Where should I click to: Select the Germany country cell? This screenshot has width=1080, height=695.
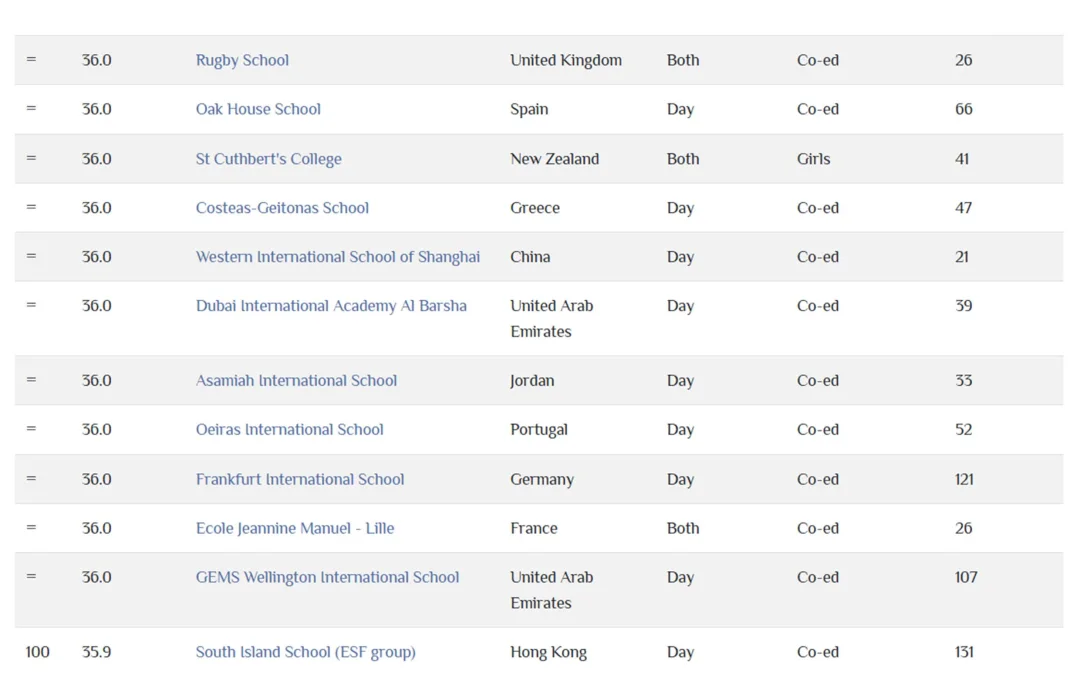541,479
